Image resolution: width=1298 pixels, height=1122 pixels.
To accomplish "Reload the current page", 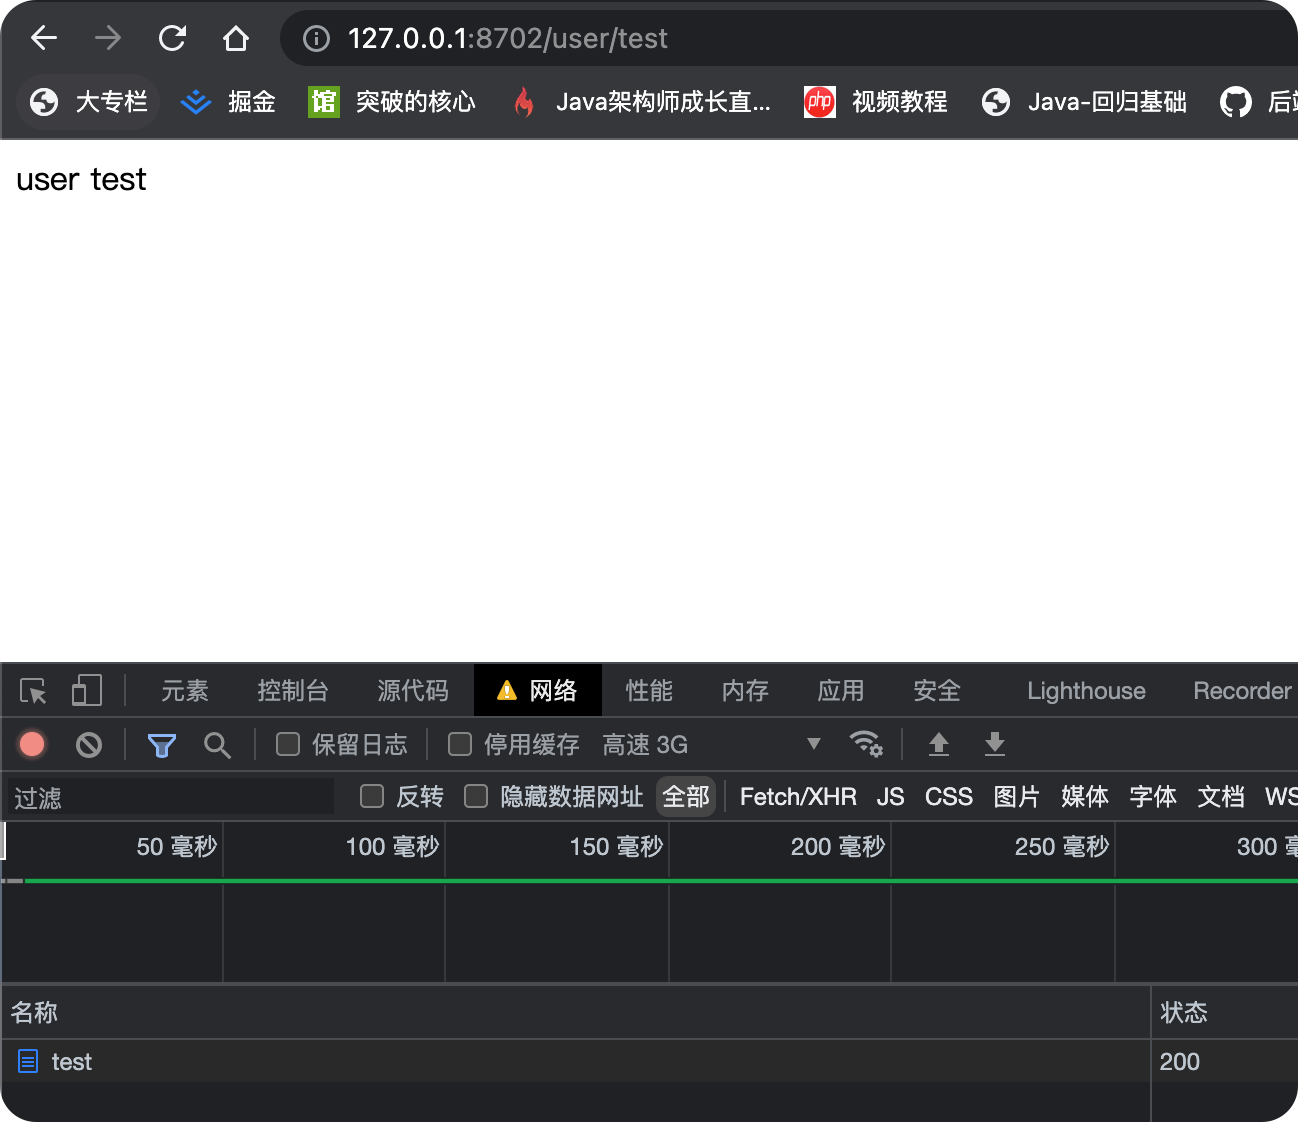I will tap(172, 38).
